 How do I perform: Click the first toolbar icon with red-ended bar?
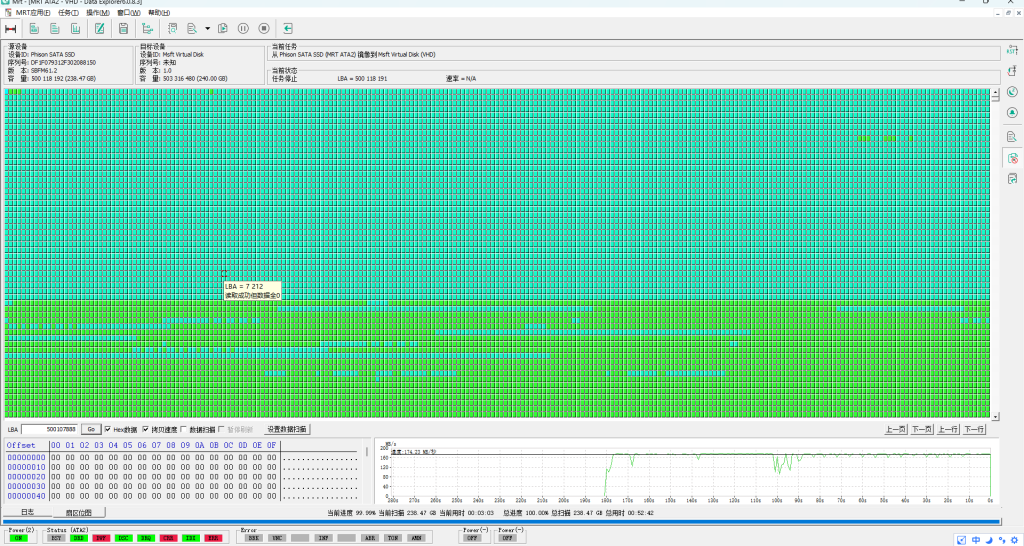click(x=10, y=28)
